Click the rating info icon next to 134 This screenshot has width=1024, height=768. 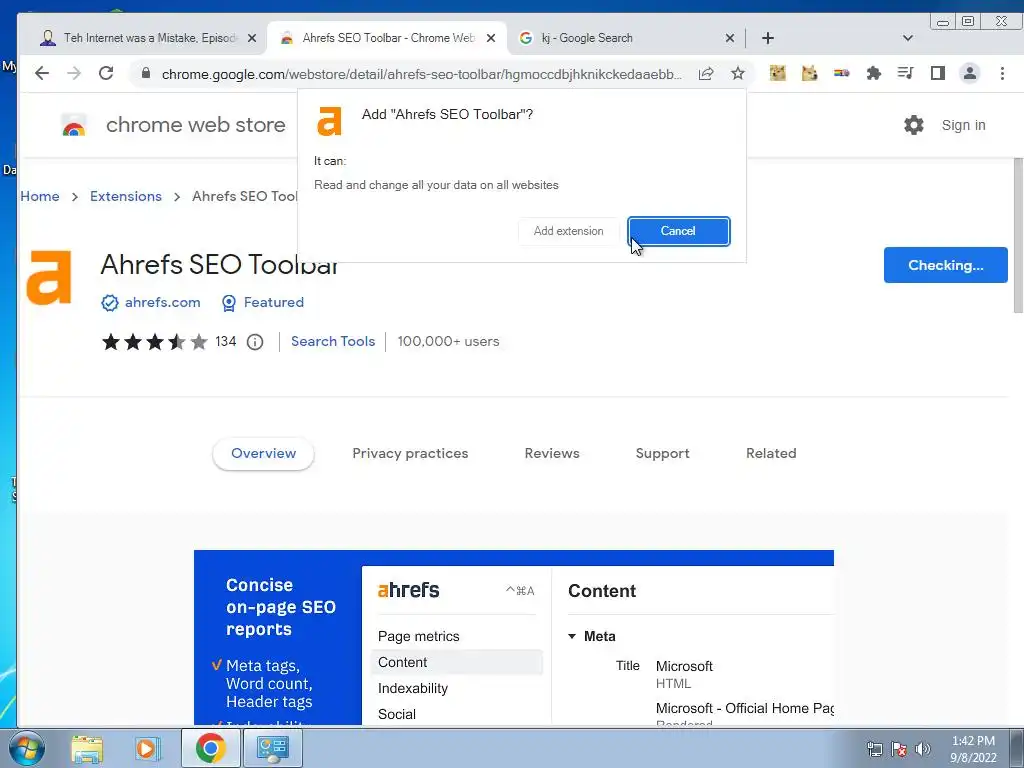coord(255,342)
